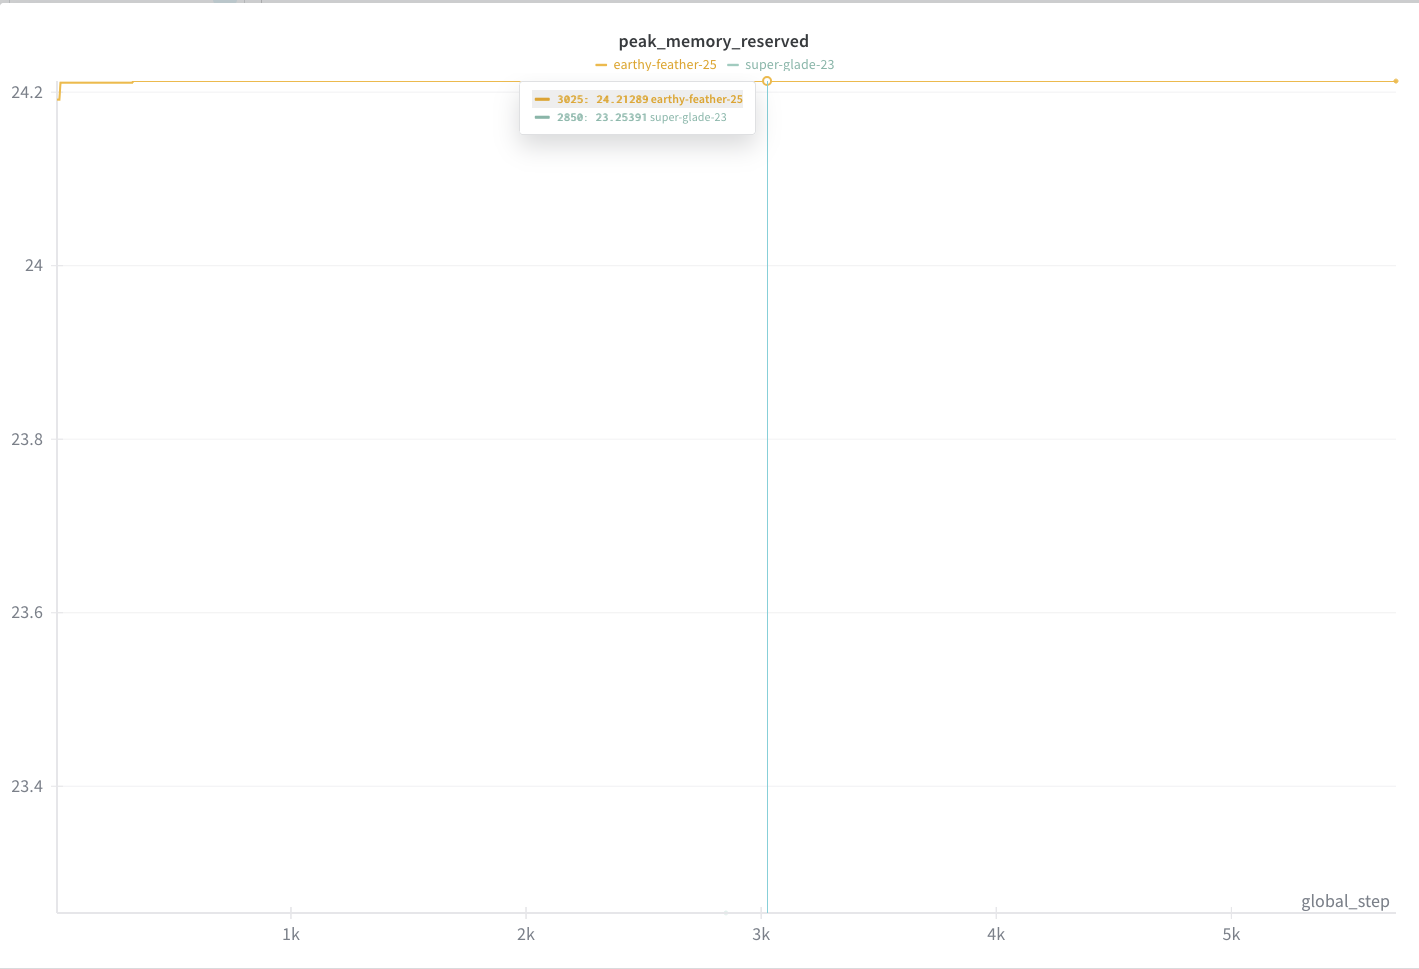The width and height of the screenshot is (1419, 969).
Task: Click the 2k tick on the x-axis
Action: coord(526,934)
